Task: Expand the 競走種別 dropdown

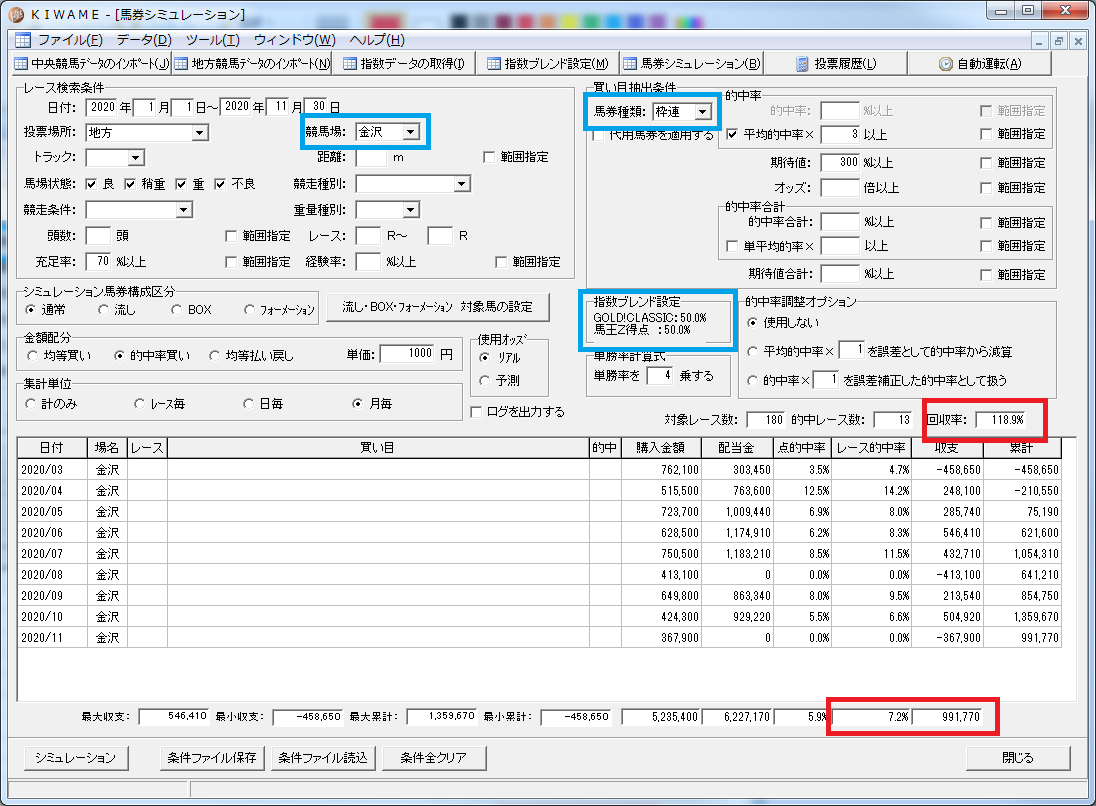Action: pyautogui.click(x=461, y=184)
